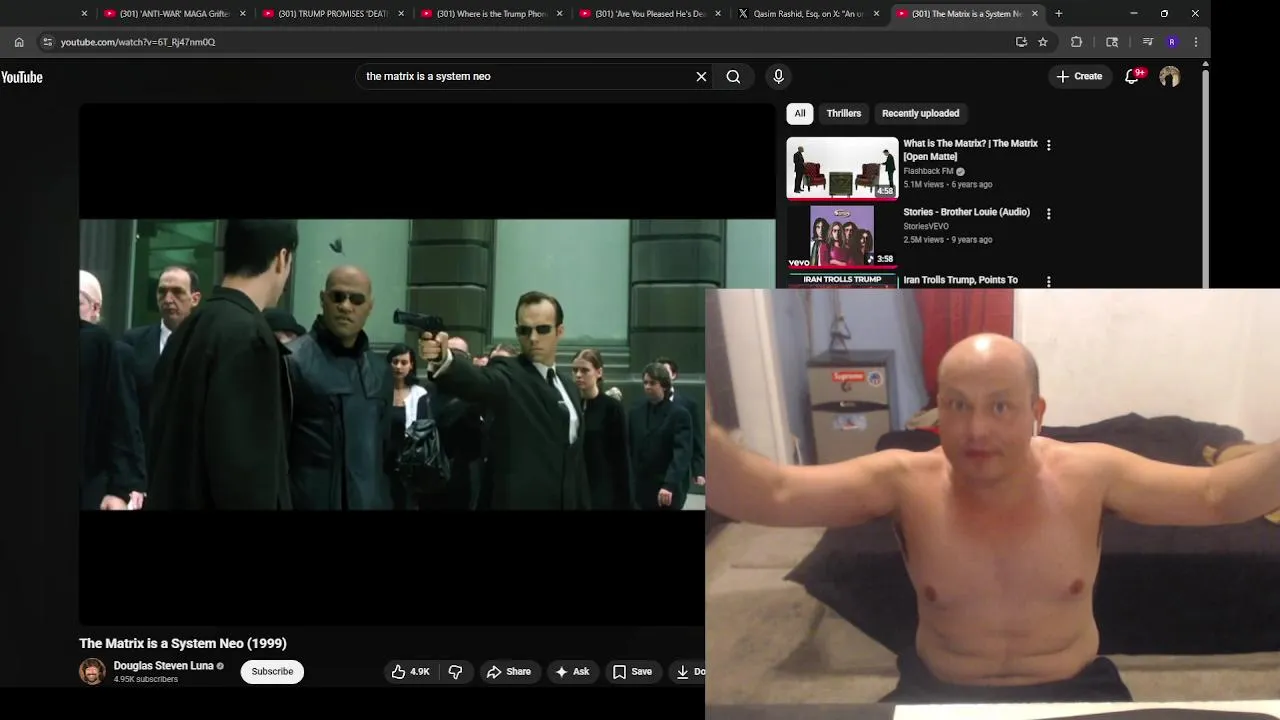Open a new browser tab
Viewport: 1280px width, 720px height.
[1058, 14]
